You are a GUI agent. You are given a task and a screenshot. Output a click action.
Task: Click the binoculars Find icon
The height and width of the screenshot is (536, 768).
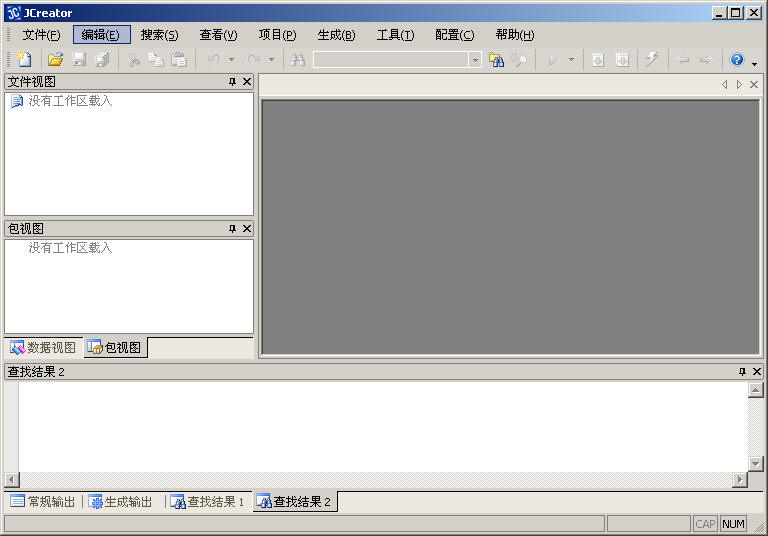[297, 60]
